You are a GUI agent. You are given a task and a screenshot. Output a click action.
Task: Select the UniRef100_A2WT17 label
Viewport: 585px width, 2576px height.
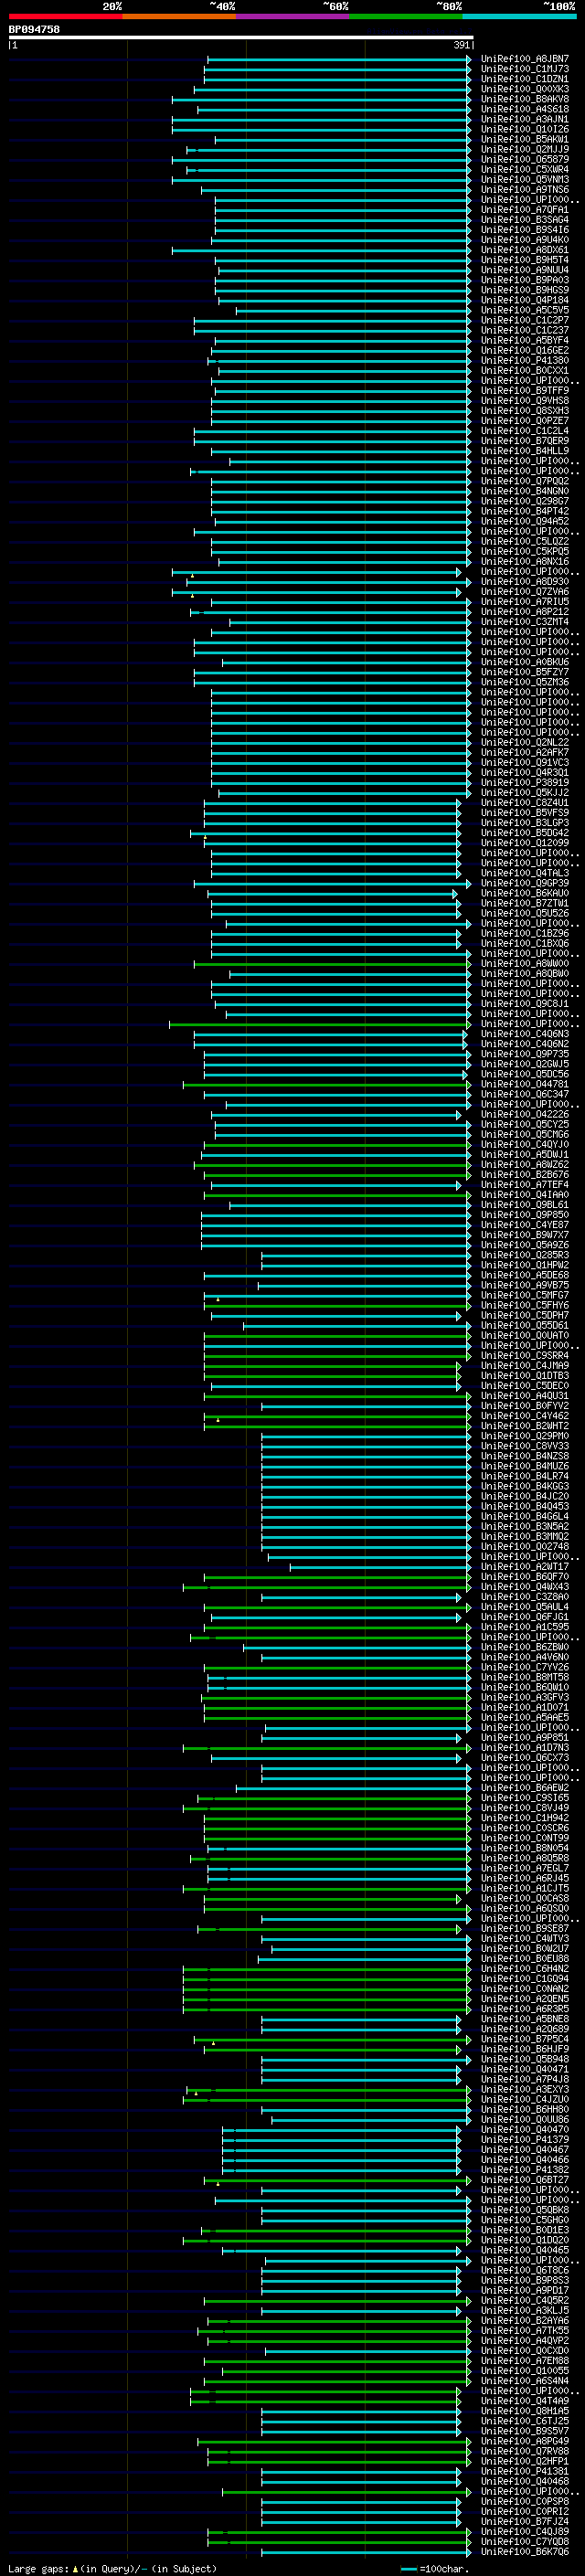point(525,1567)
